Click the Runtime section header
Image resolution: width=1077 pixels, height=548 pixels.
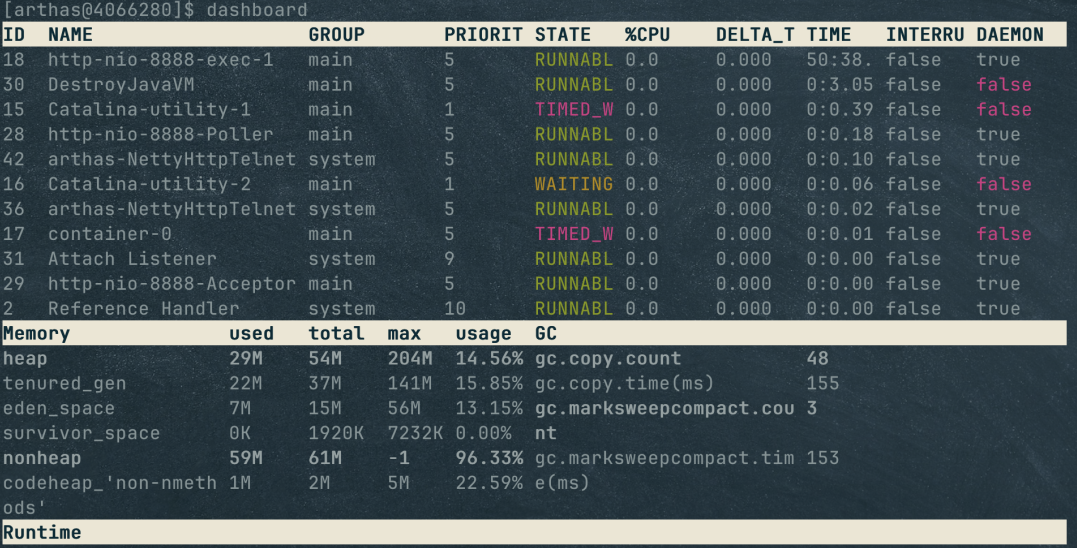coord(42,533)
